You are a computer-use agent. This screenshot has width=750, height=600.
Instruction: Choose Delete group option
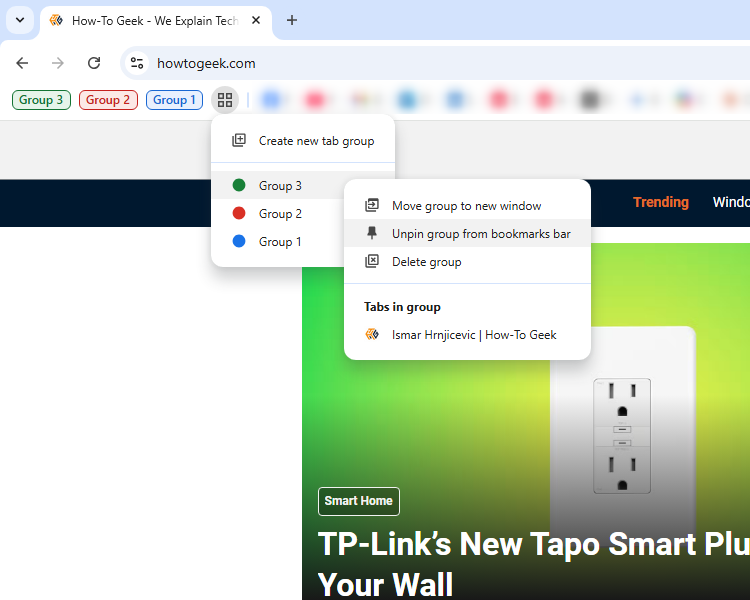pyautogui.click(x=467, y=262)
